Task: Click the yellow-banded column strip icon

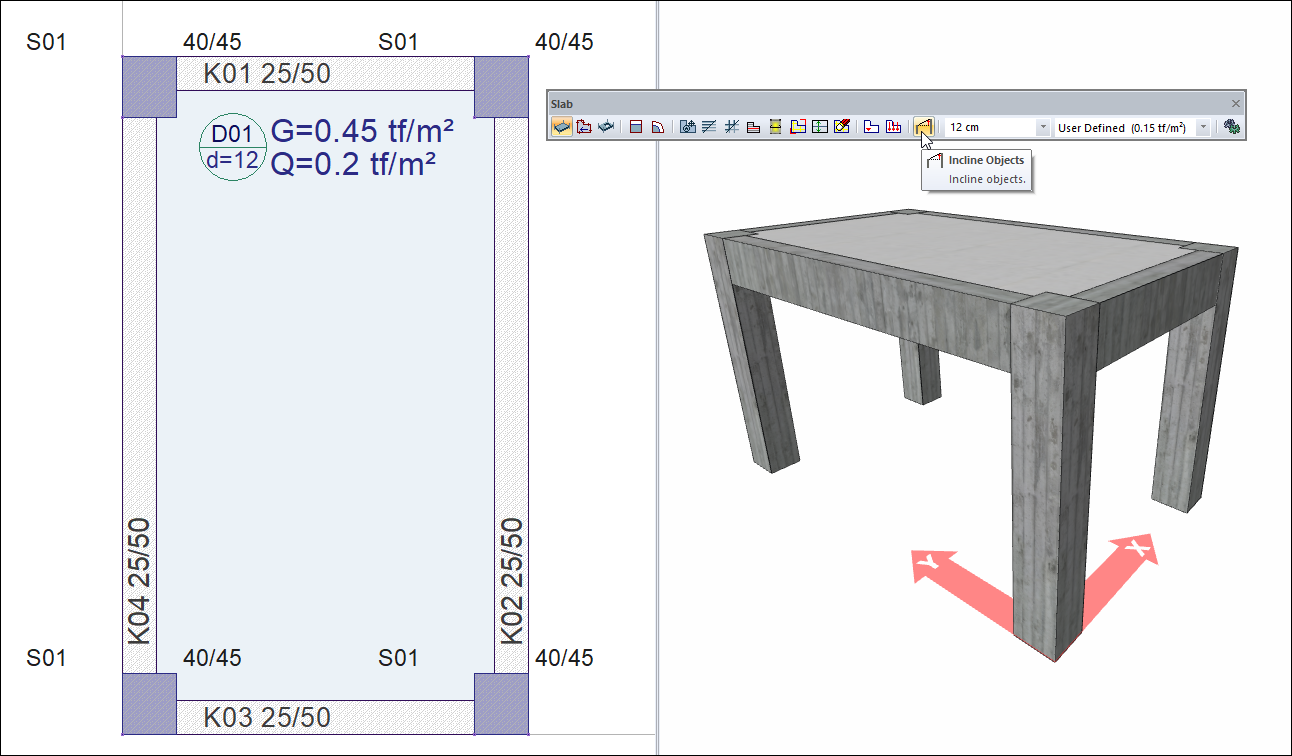Action: click(775, 127)
